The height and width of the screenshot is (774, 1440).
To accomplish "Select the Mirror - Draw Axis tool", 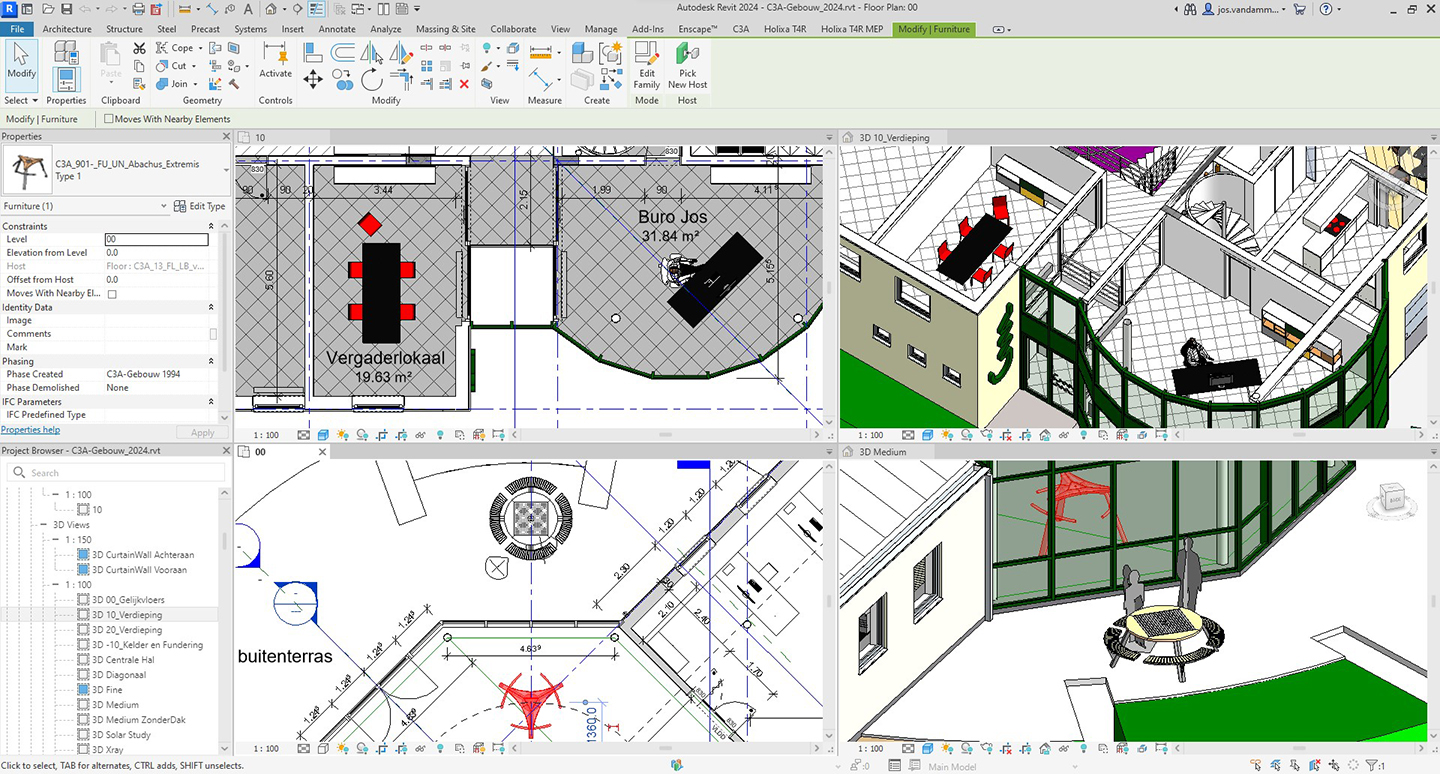I will [401, 52].
